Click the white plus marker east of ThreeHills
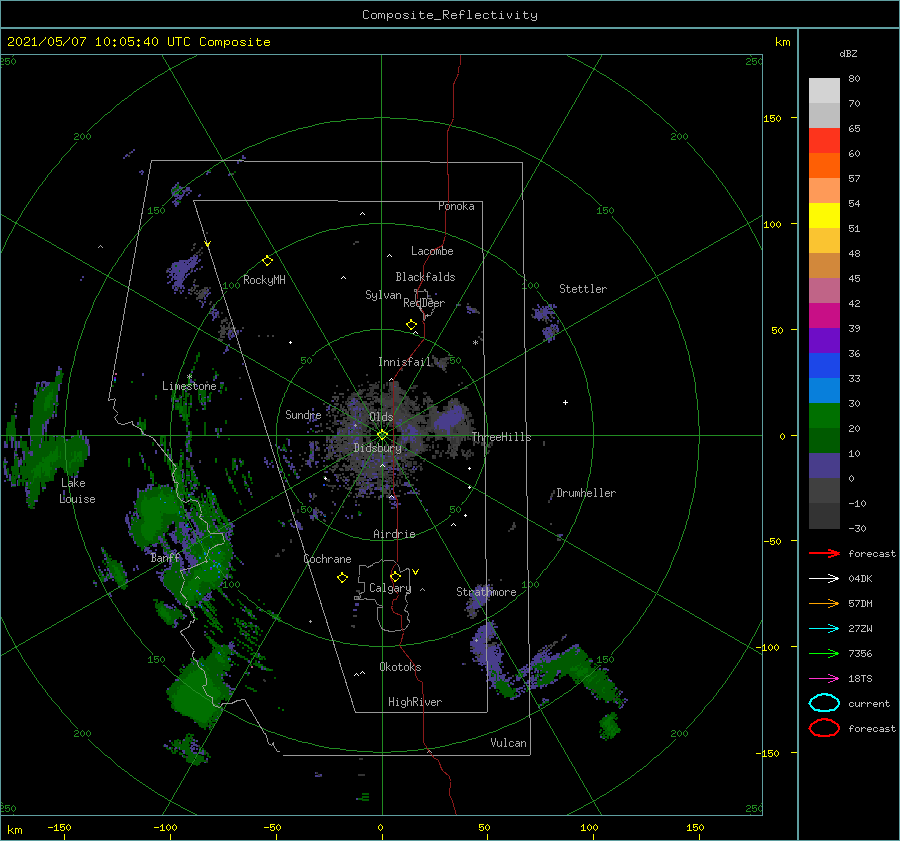The image size is (900, 841). point(565,402)
